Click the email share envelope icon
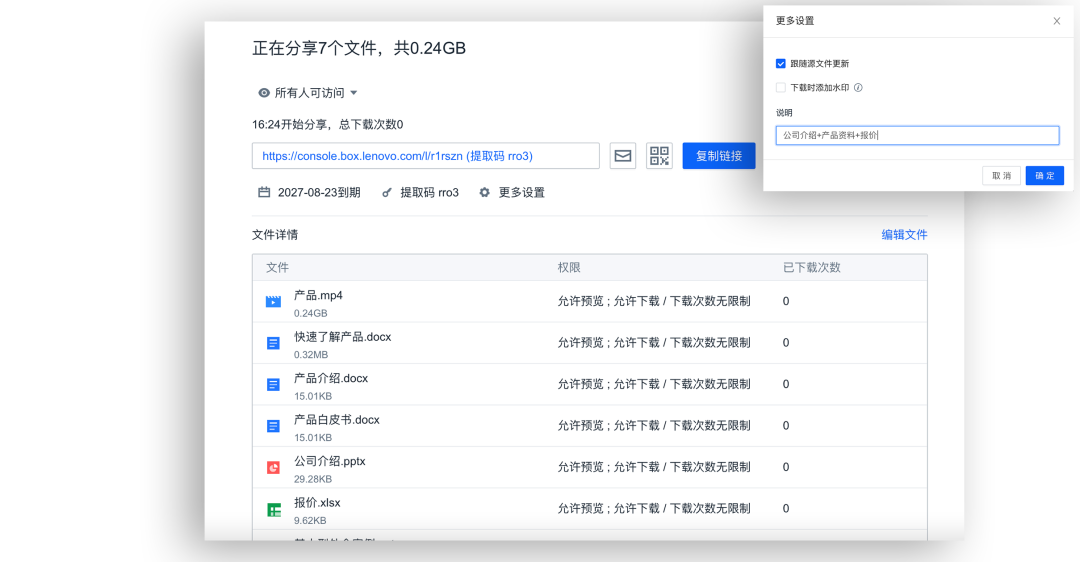1080x562 pixels. pyautogui.click(x=623, y=156)
